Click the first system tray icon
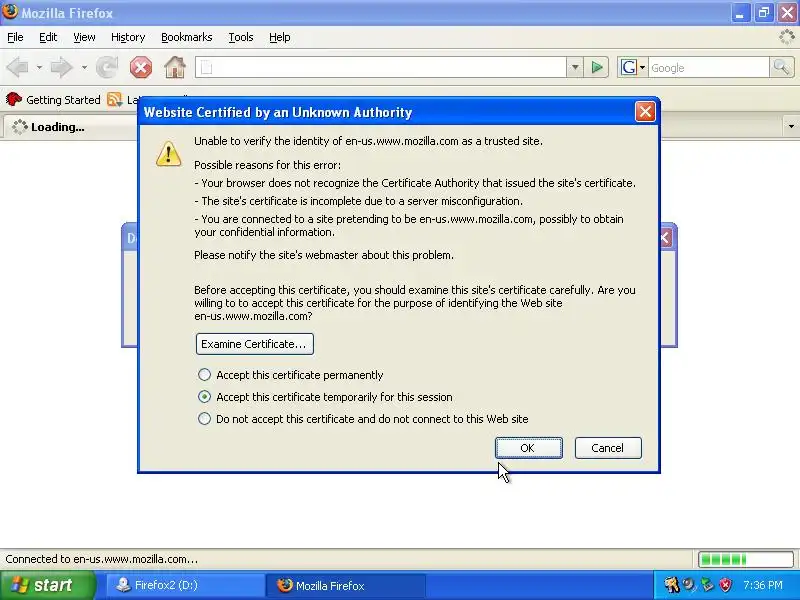The width and height of the screenshot is (800, 600). click(672, 585)
